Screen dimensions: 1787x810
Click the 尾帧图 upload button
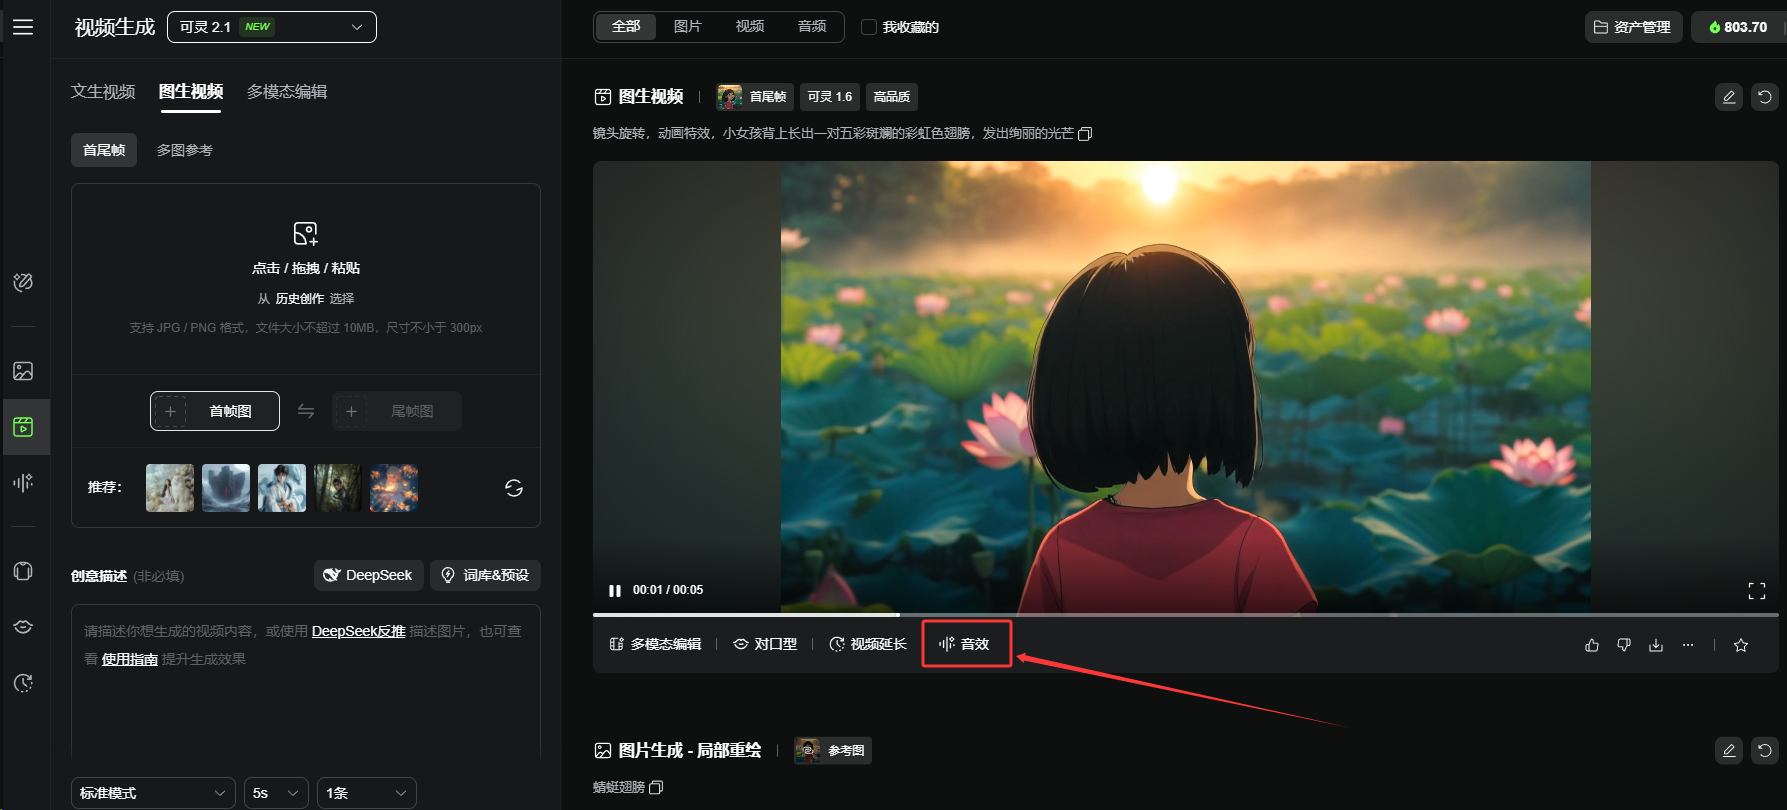[x=397, y=411]
